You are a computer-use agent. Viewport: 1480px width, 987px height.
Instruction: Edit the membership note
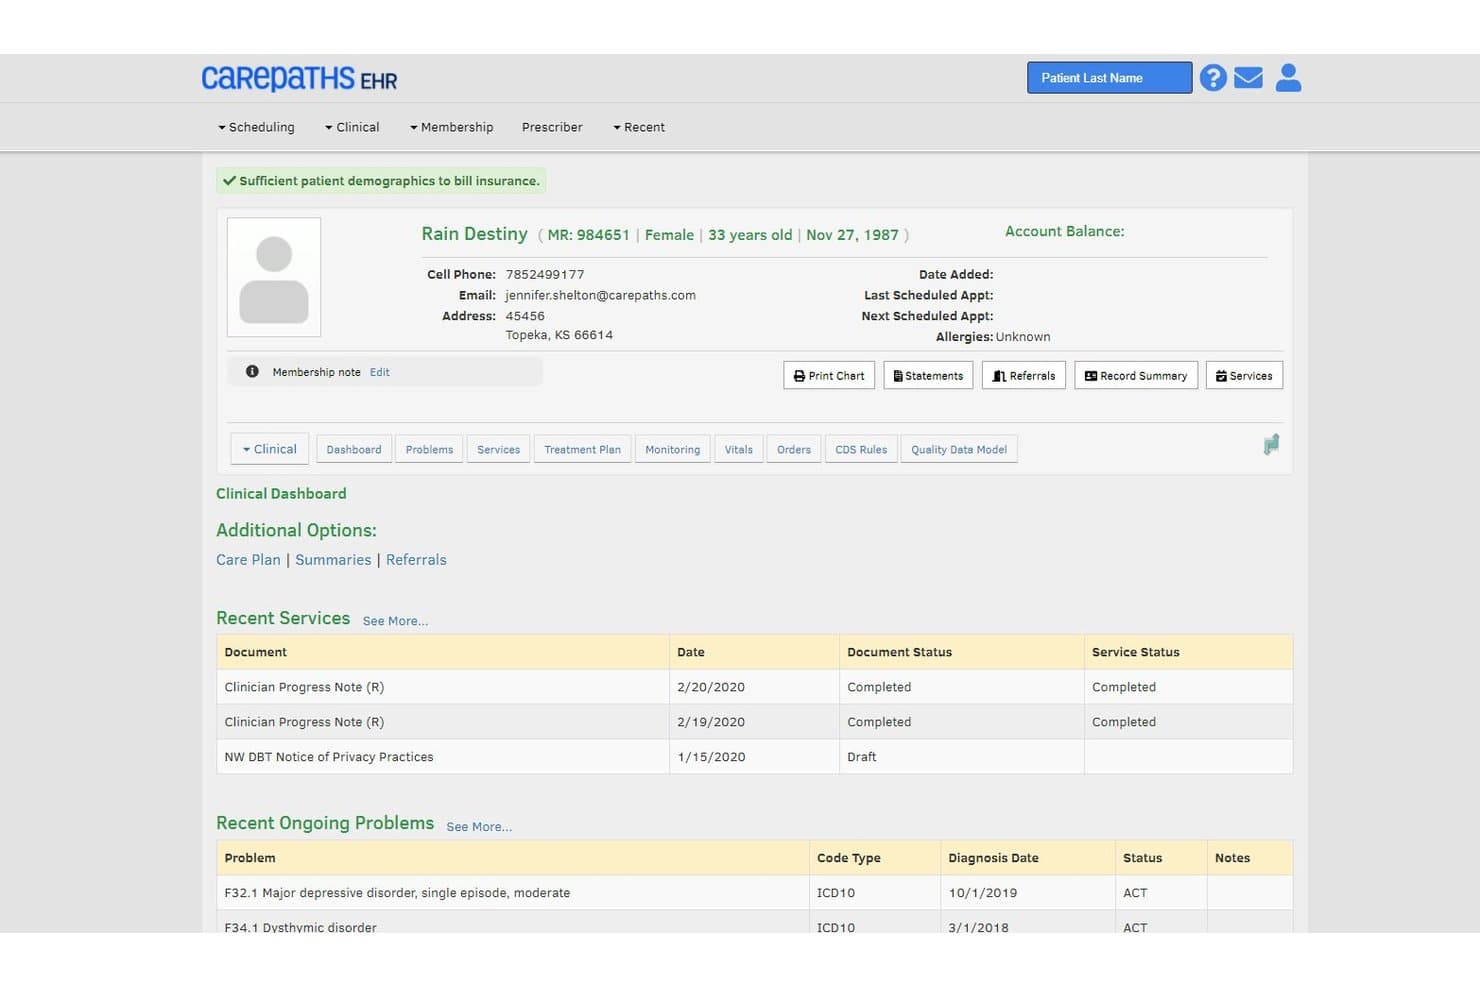point(380,372)
